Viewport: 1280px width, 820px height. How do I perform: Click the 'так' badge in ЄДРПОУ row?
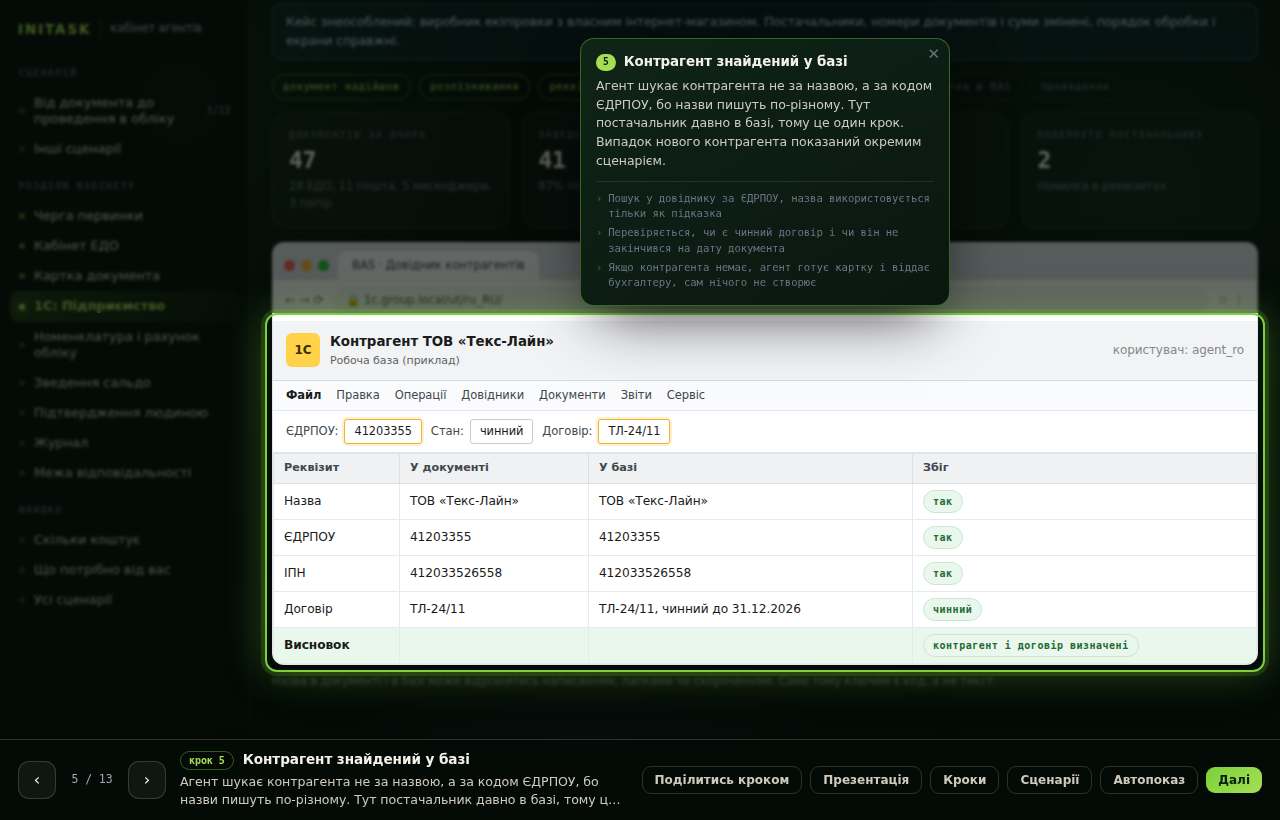[943, 538]
